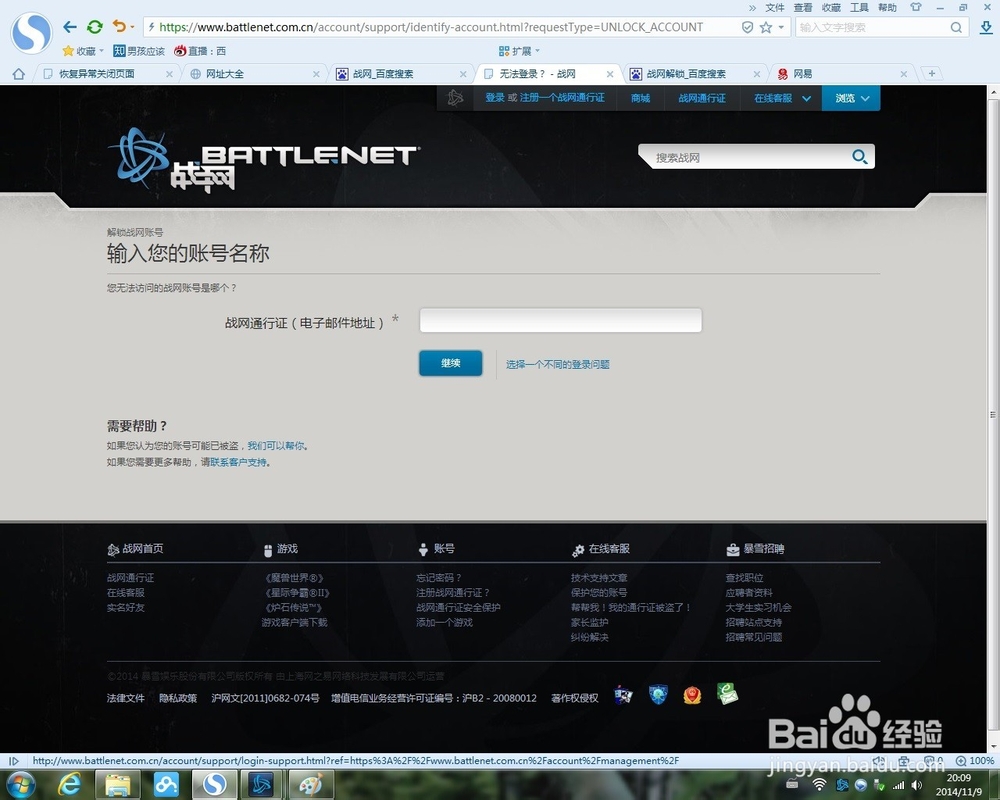Open the 战网通行证 nav item
Viewport: 1000px width, 800px height.
coord(702,98)
